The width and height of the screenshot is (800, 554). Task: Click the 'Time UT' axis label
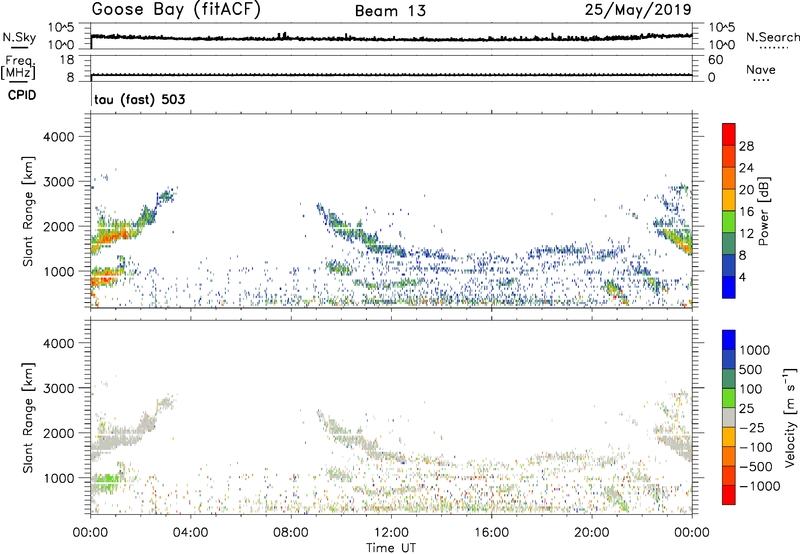pos(391,548)
